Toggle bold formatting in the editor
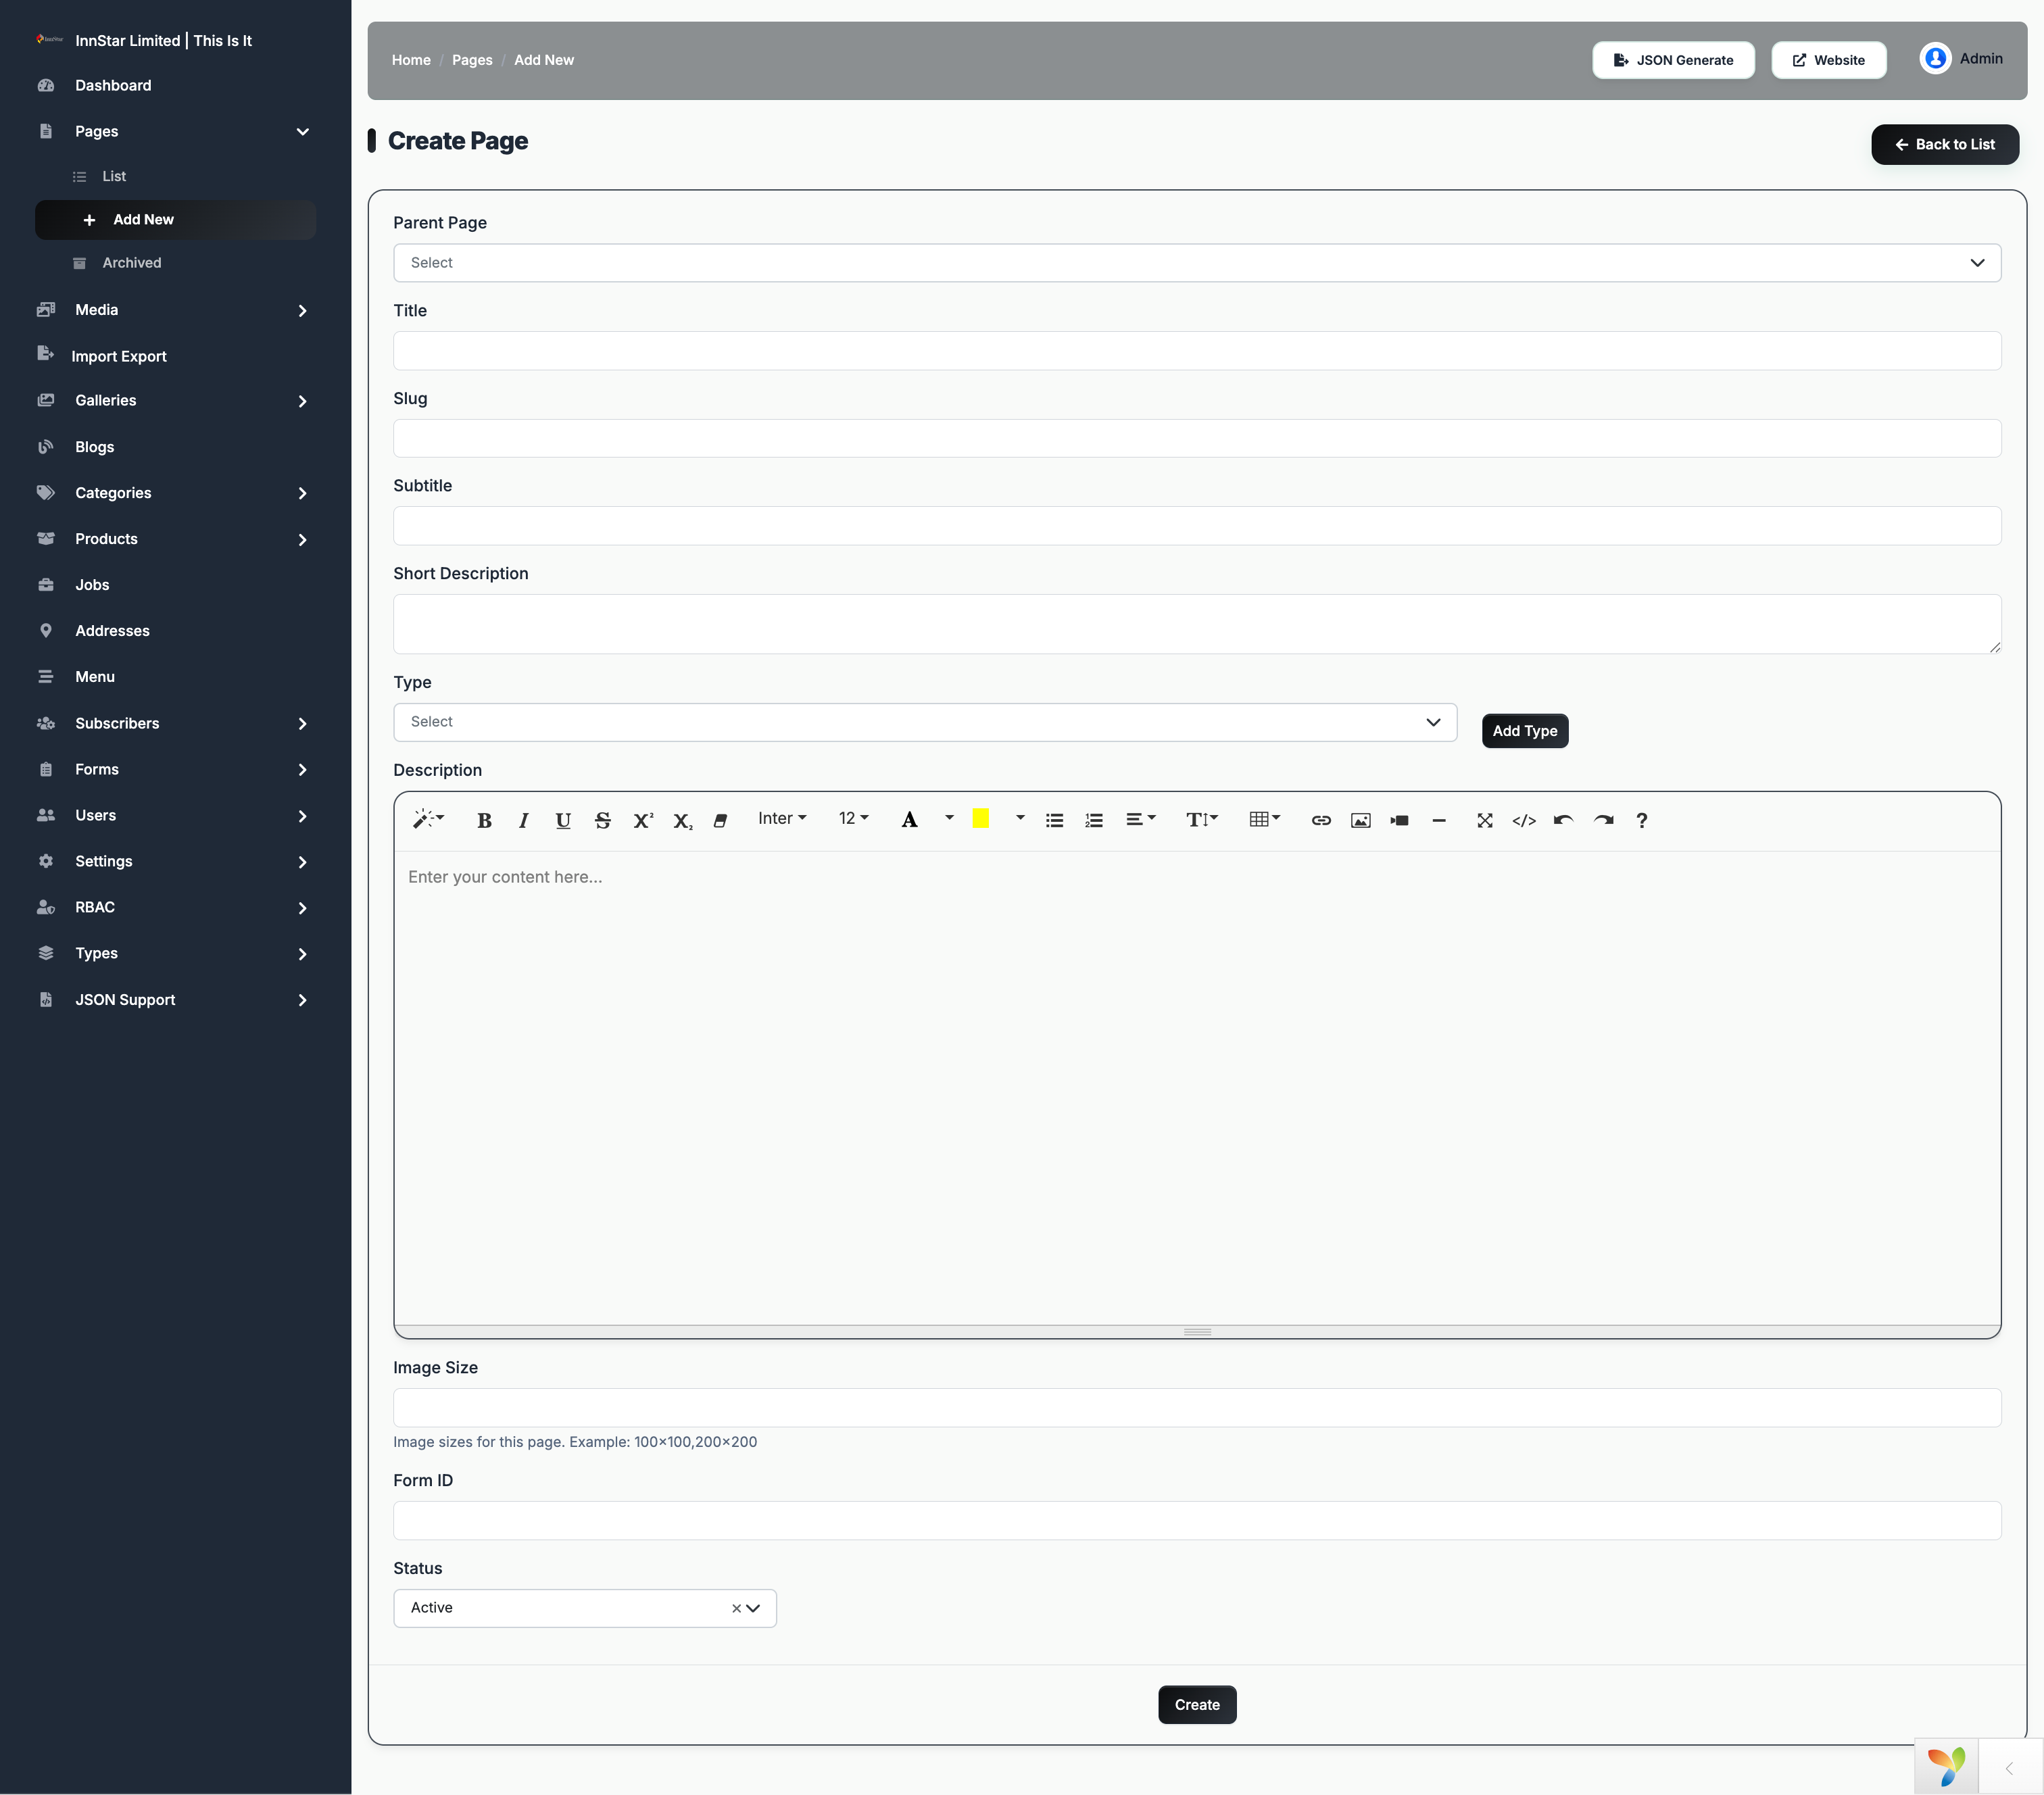Image resolution: width=2044 pixels, height=1795 pixels. [484, 820]
